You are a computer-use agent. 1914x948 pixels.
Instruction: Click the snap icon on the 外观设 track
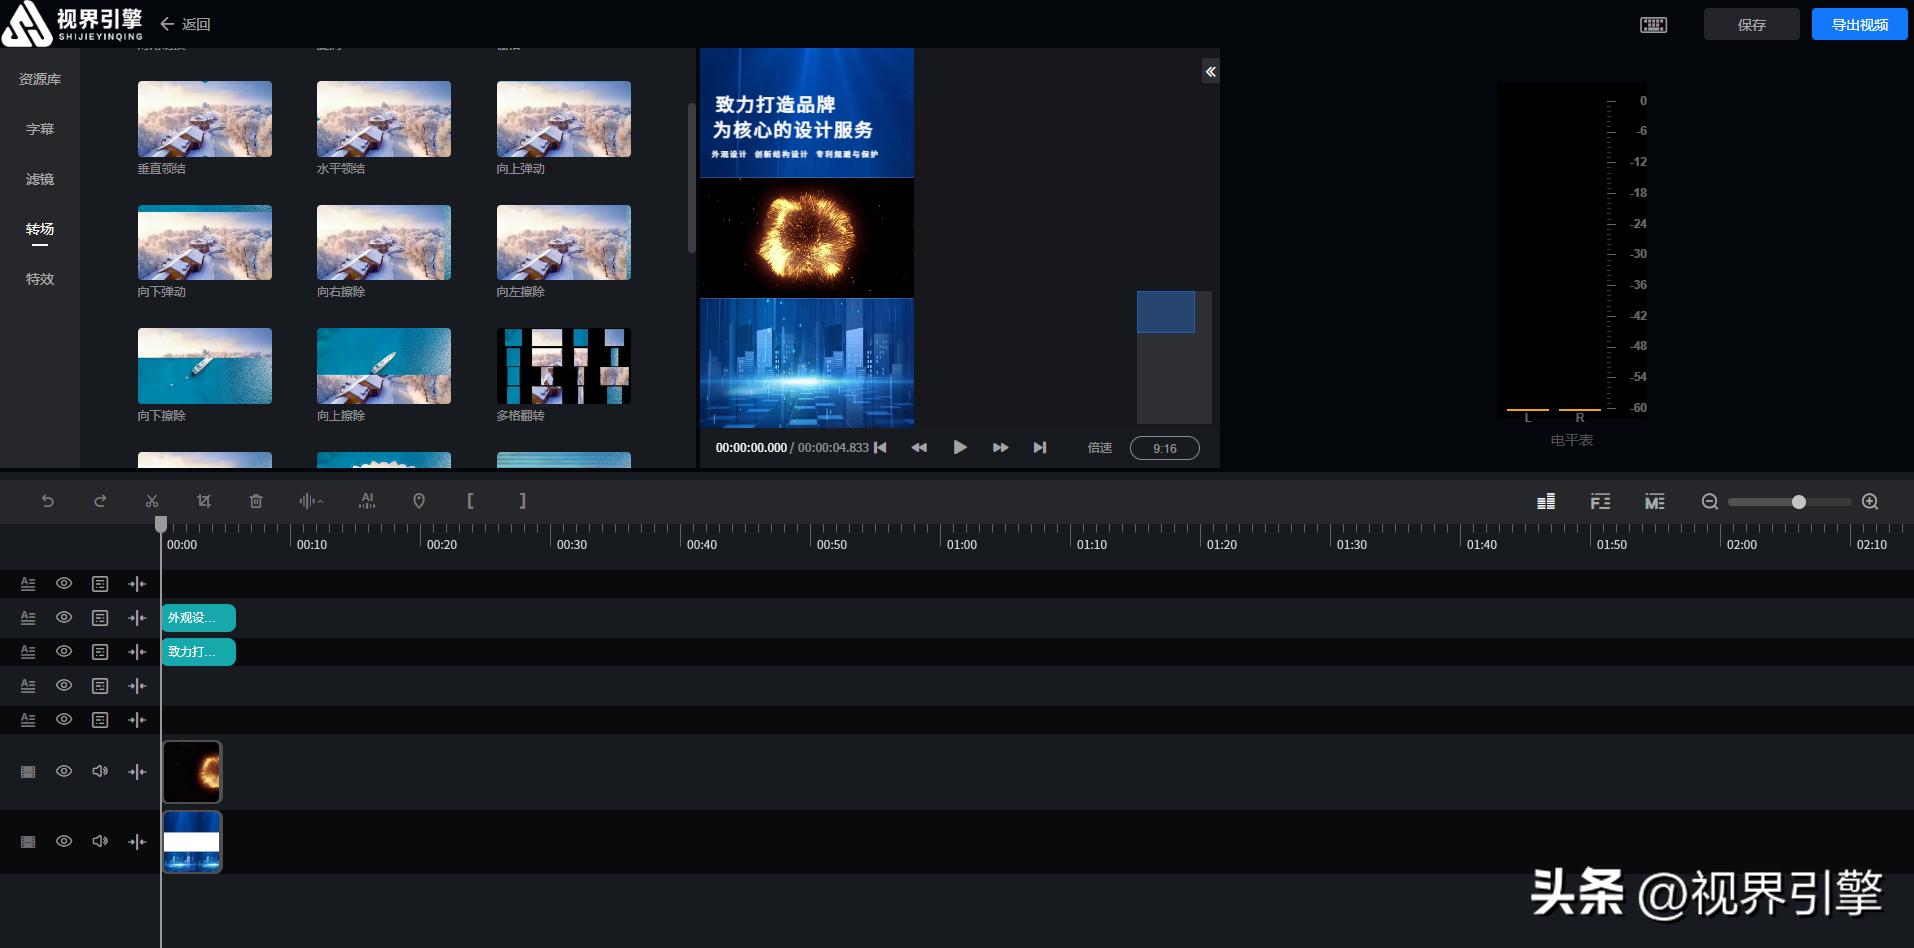[137, 618]
